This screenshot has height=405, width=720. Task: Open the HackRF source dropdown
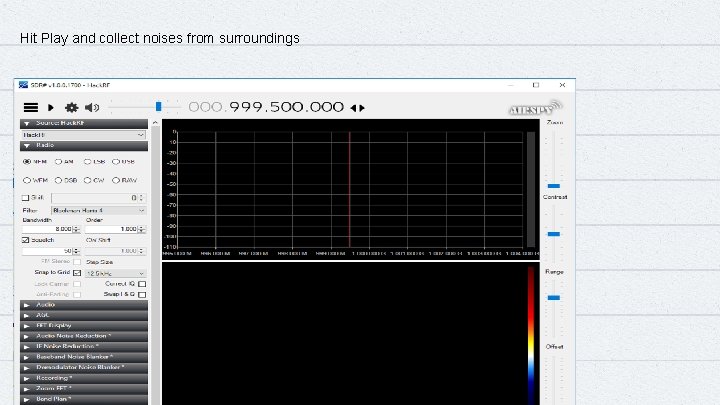click(x=84, y=135)
